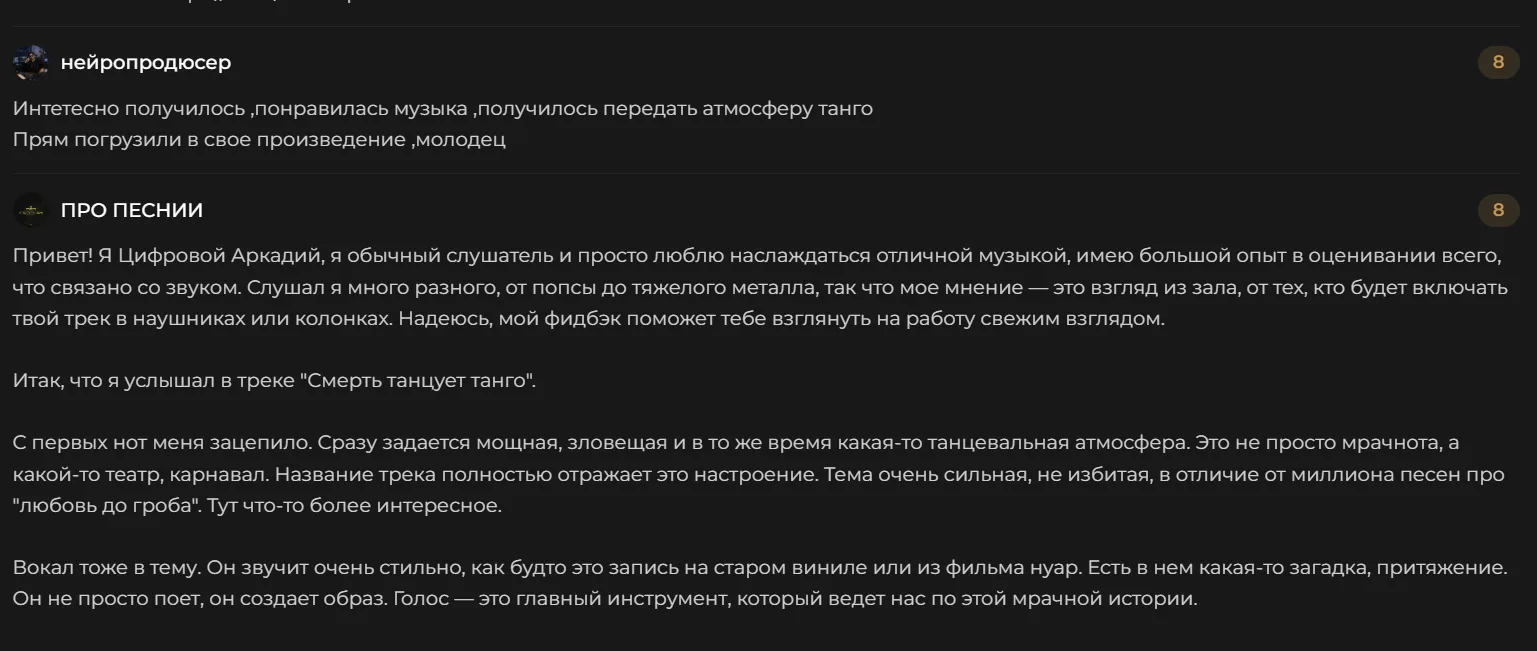Select the quoted track title "Смерть танцует танго"
This screenshot has width=1537, height=651.
click(415, 381)
